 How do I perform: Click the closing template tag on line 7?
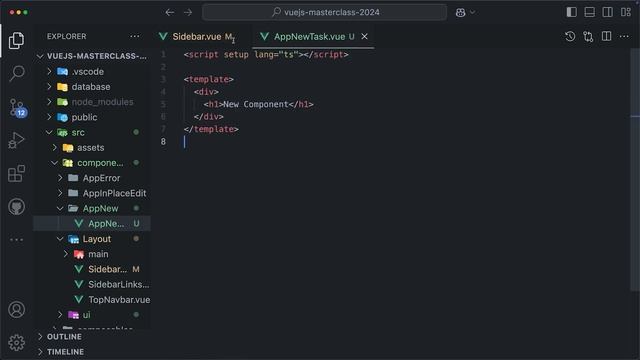click(211, 129)
